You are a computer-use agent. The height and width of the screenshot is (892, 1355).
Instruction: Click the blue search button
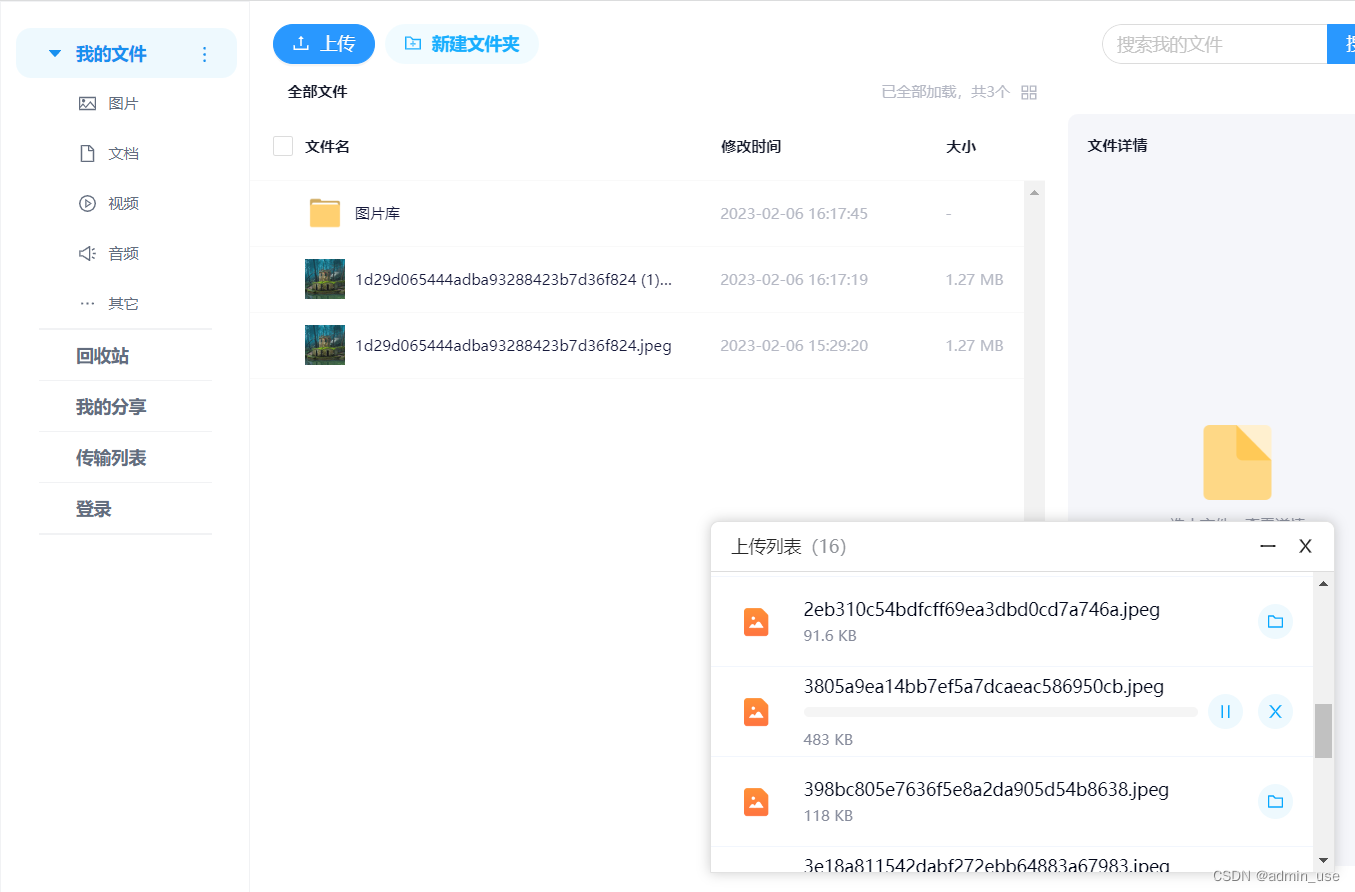click(1341, 44)
